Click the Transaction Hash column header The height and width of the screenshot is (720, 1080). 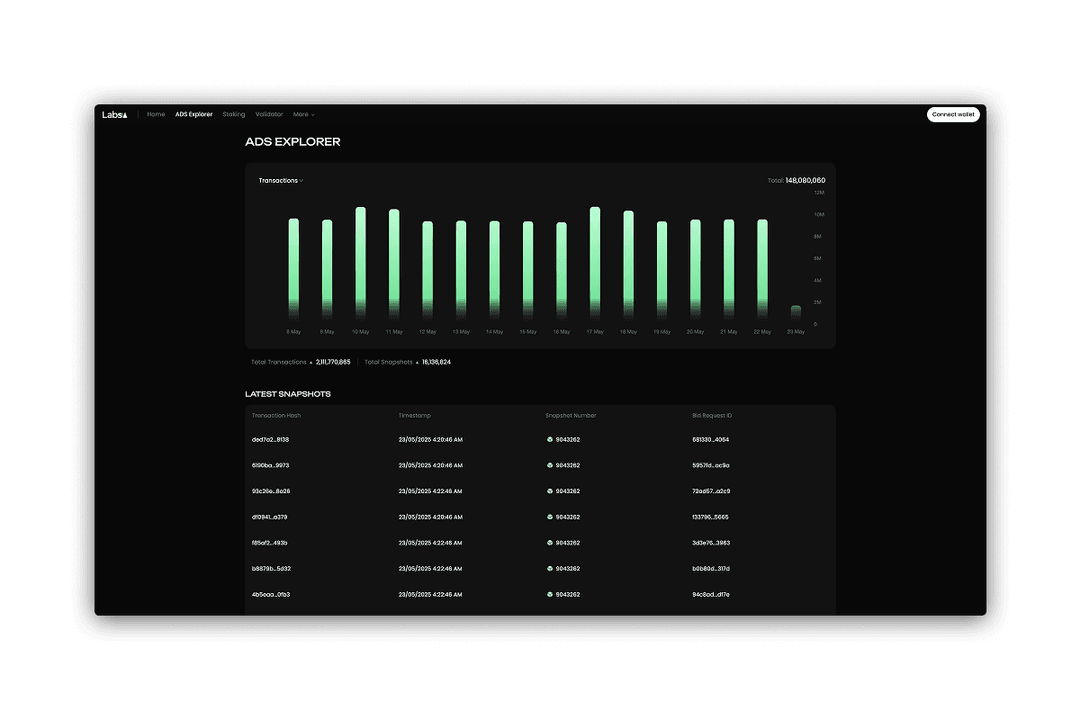click(276, 415)
